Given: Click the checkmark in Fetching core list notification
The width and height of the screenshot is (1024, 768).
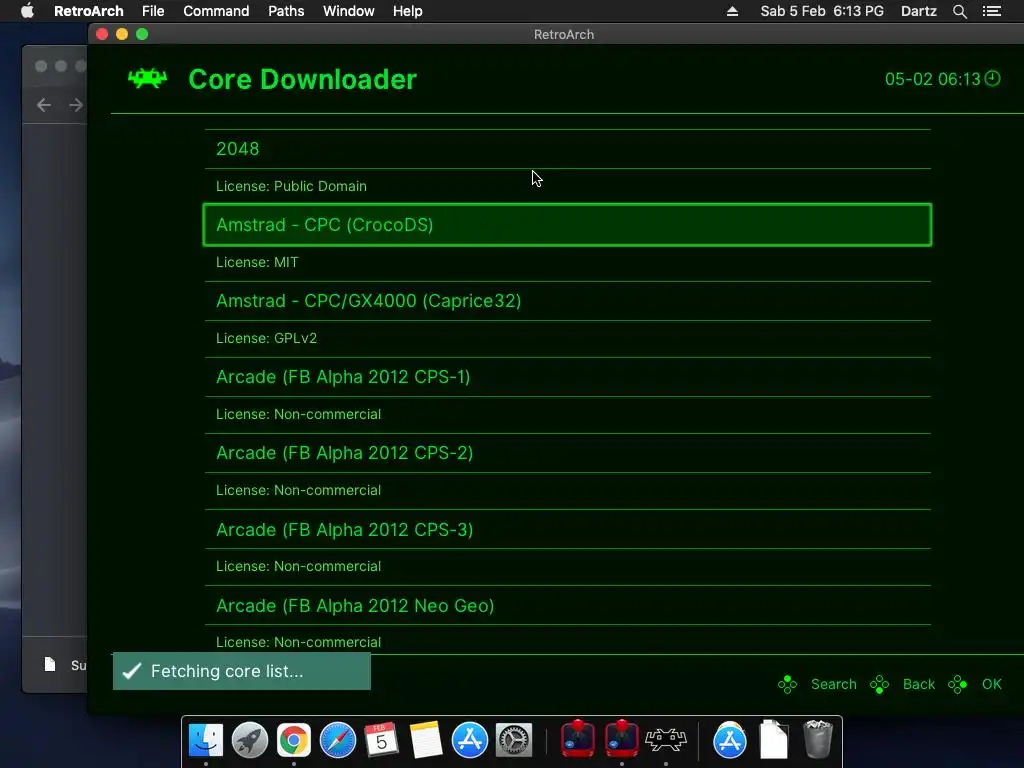Looking at the screenshot, I should (x=132, y=671).
